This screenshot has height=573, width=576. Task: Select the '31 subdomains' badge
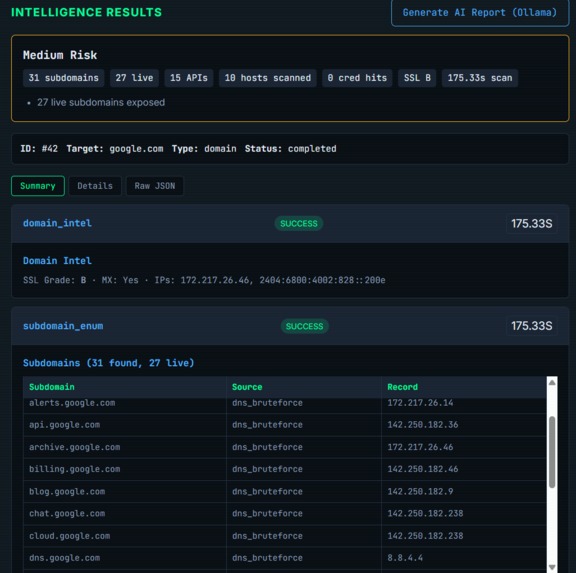pyautogui.click(x=64, y=78)
